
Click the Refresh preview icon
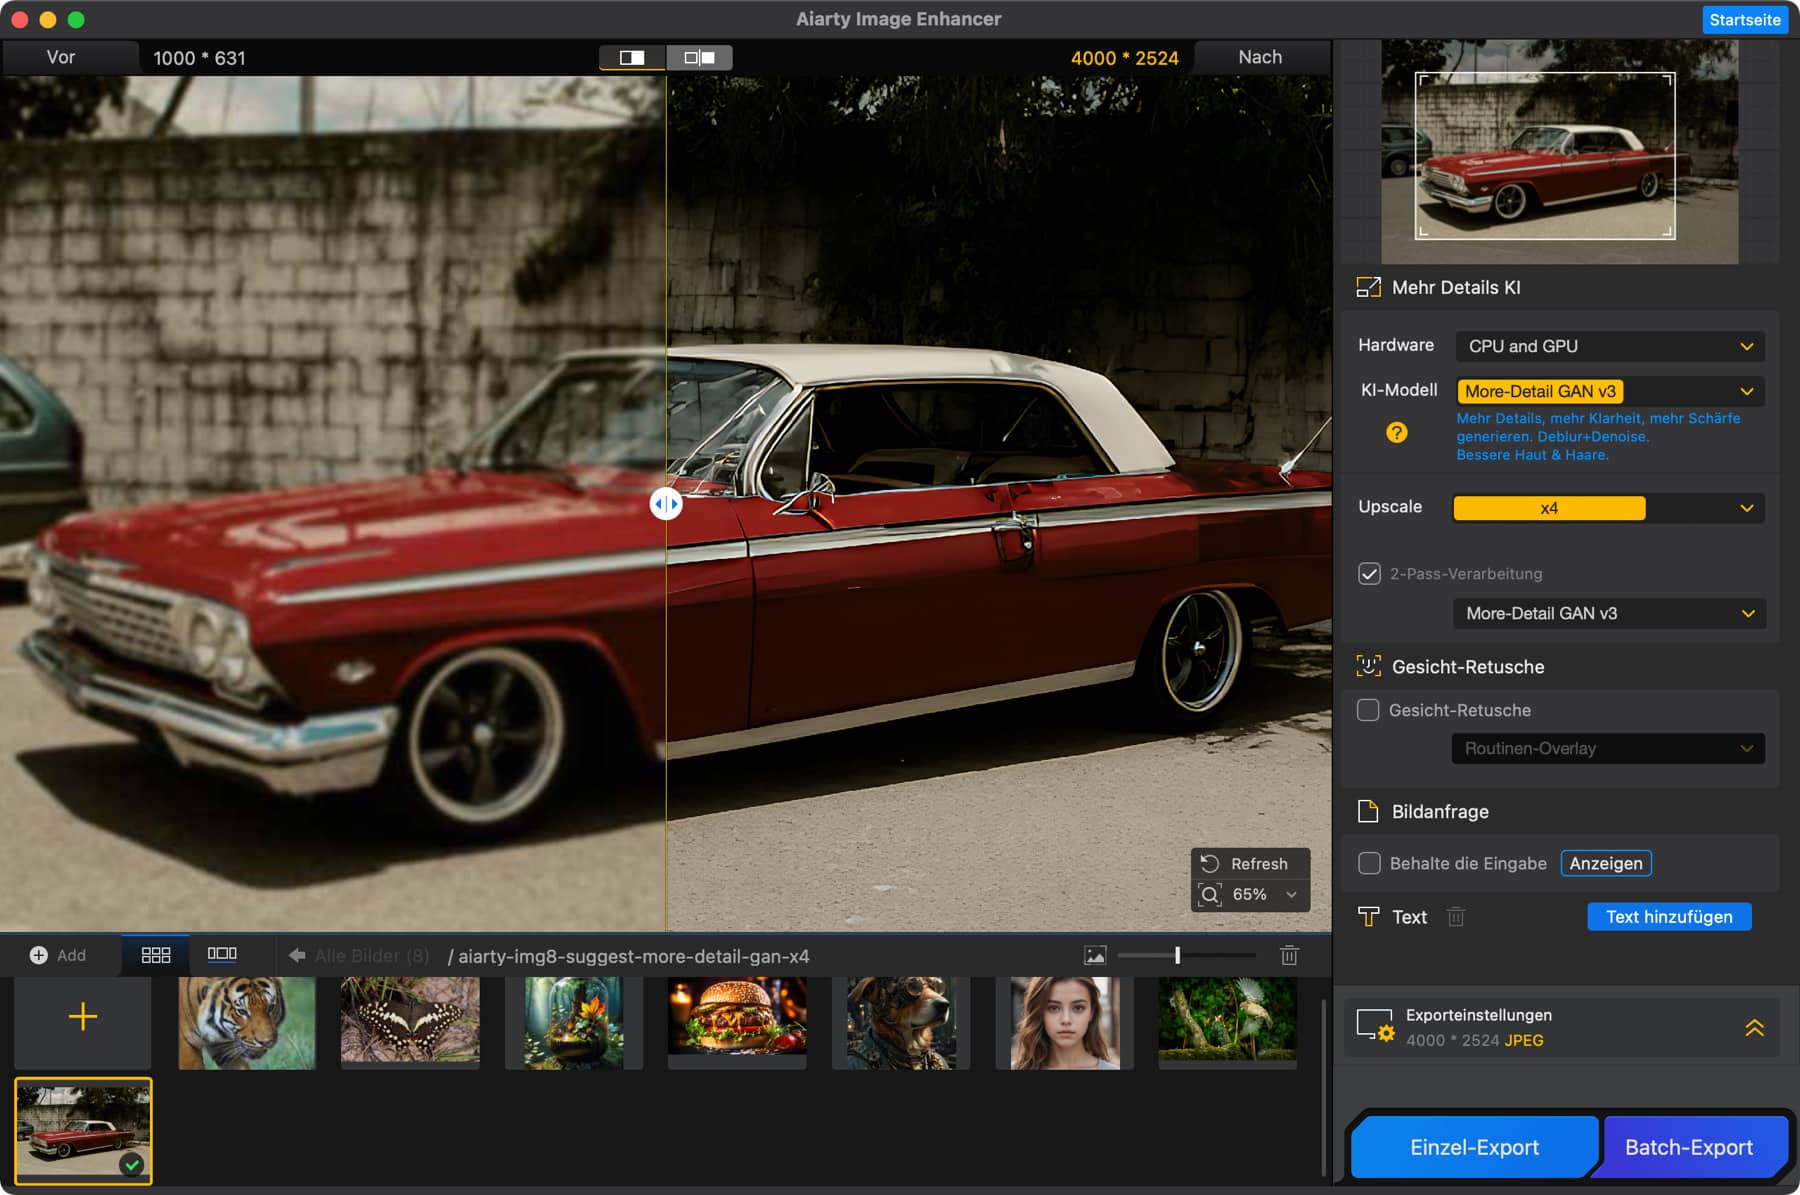1210,864
